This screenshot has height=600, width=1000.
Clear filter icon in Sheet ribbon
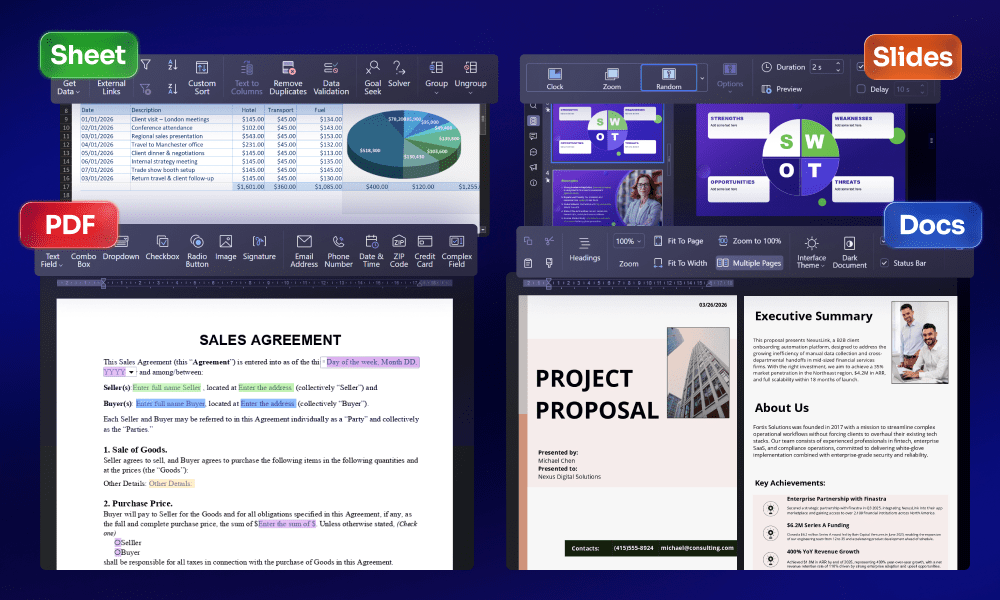click(146, 89)
